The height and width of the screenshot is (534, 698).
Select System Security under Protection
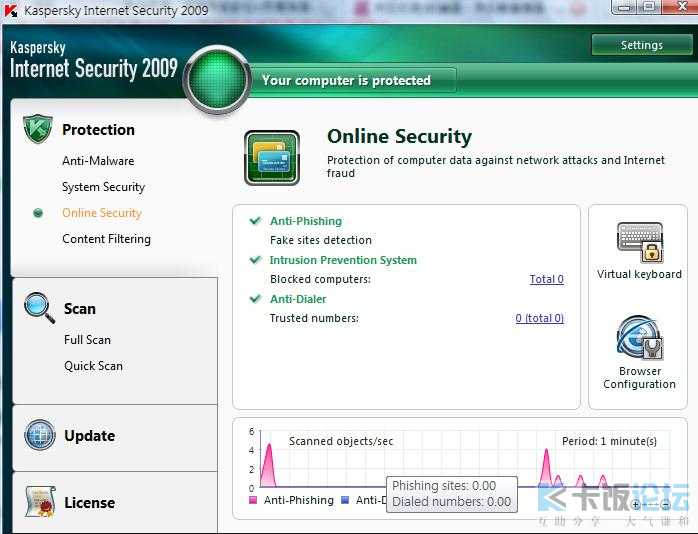(x=103, y=187)
